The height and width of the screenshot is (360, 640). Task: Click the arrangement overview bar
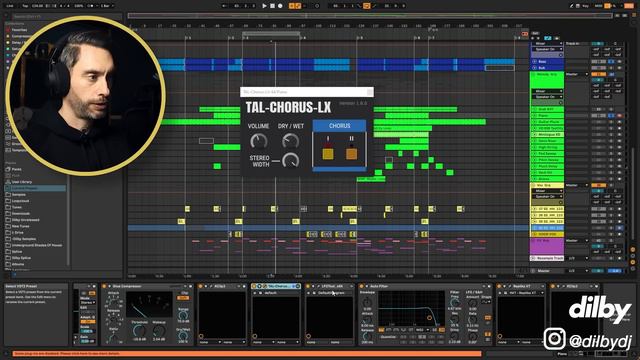[370, 16]
